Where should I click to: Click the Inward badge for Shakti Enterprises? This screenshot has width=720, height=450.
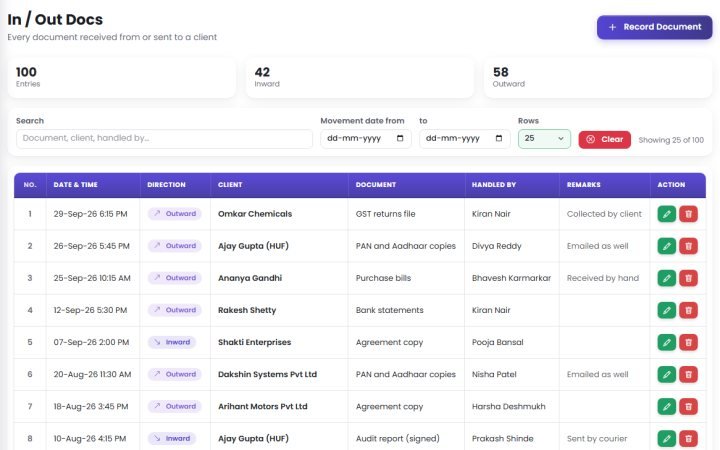[172, 343]
